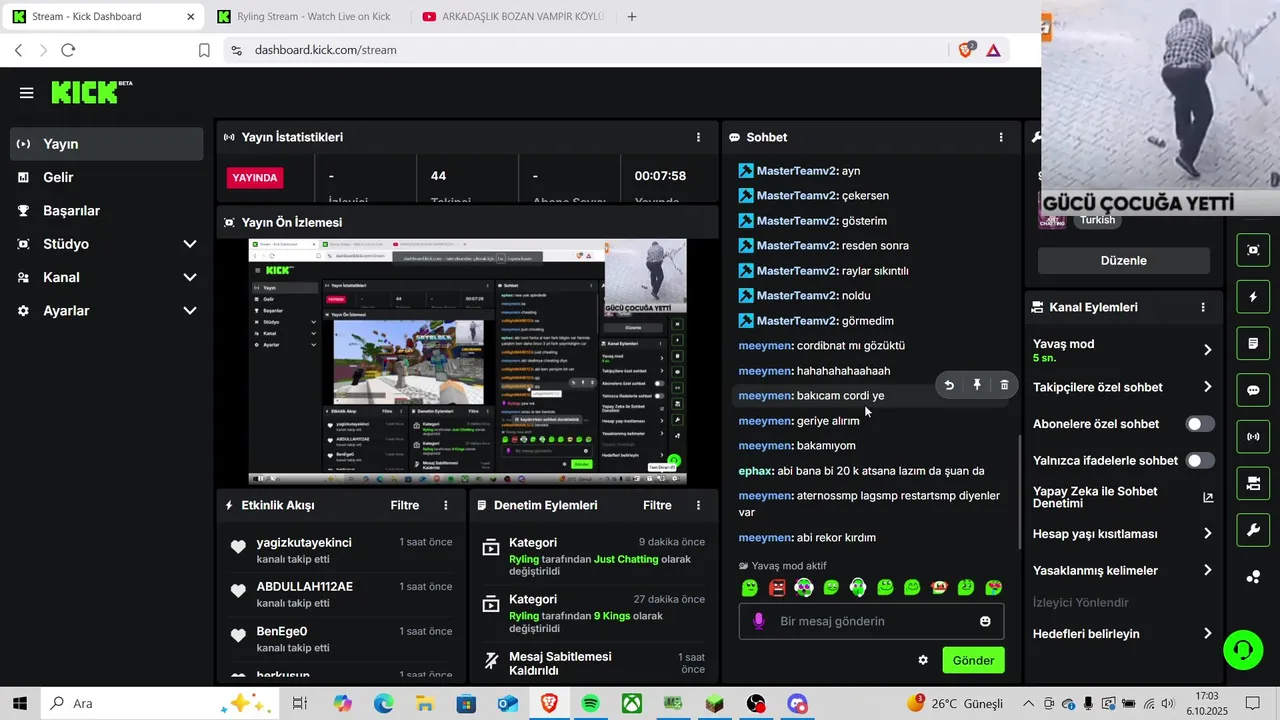Select Yayın in the sidebar
This screenshot has height=720, width=1280.
point(106,144)
